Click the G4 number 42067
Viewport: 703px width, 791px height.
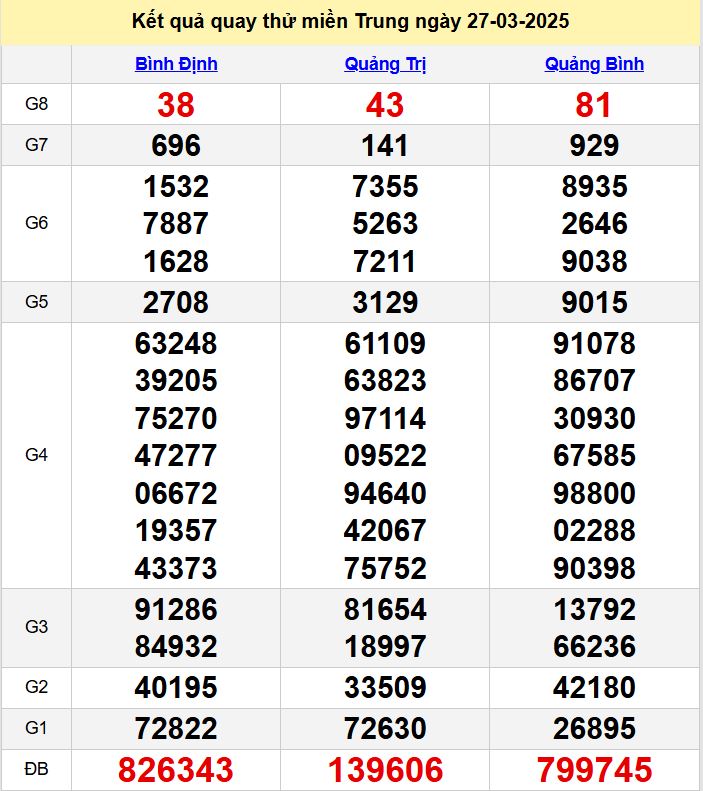(x=385, y=531)
